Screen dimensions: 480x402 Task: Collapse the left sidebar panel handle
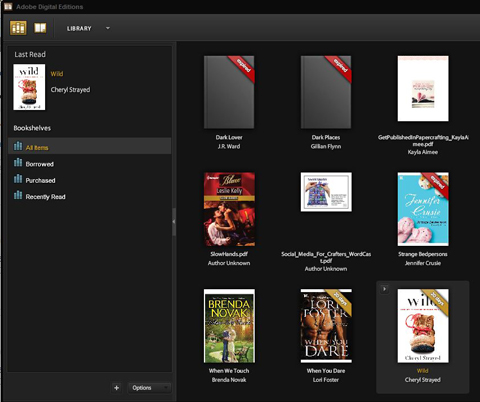pyautogui.click(x=174, y=222)
